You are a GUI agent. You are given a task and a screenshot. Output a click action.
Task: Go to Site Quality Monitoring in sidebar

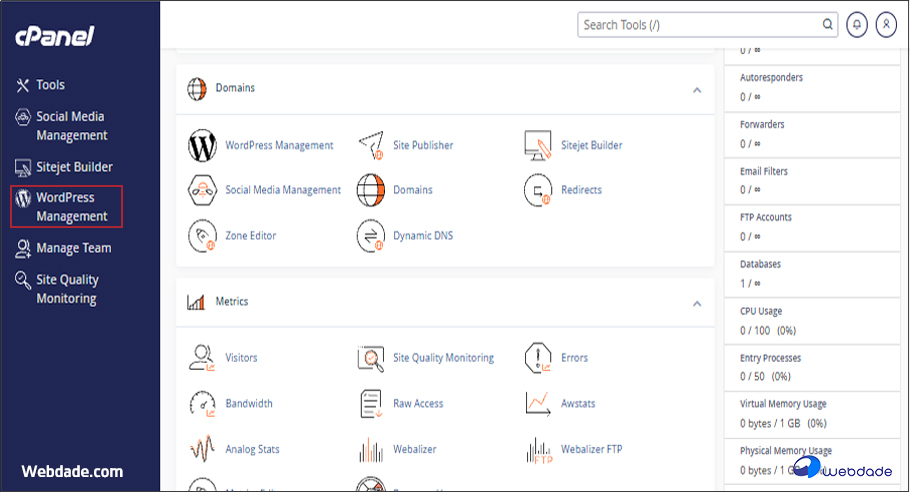tap(67, 289)
